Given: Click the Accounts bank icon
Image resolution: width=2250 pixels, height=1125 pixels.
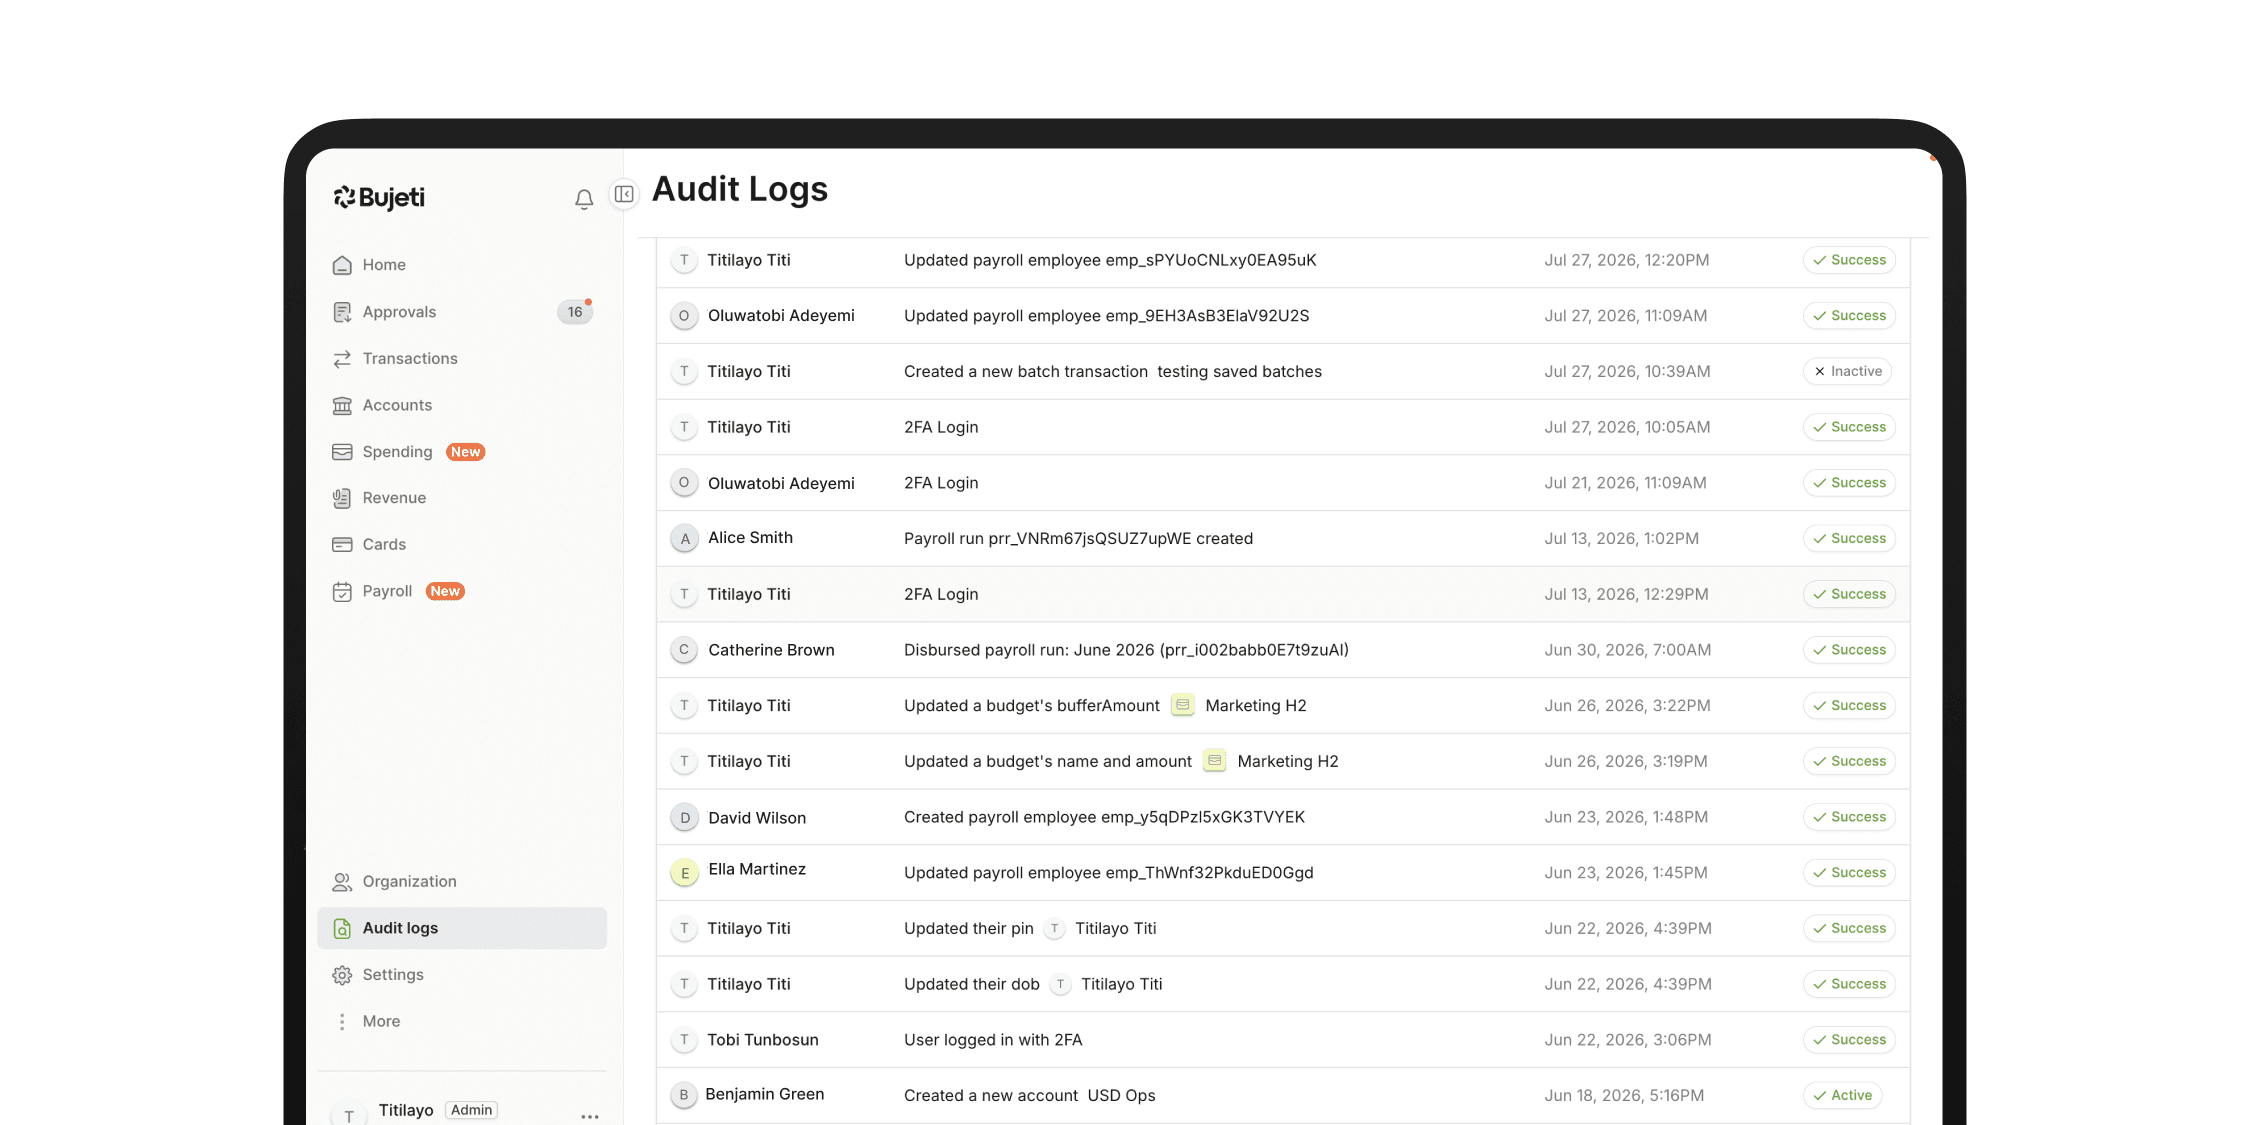Looking at the screenshot, I should coord(342,405).
